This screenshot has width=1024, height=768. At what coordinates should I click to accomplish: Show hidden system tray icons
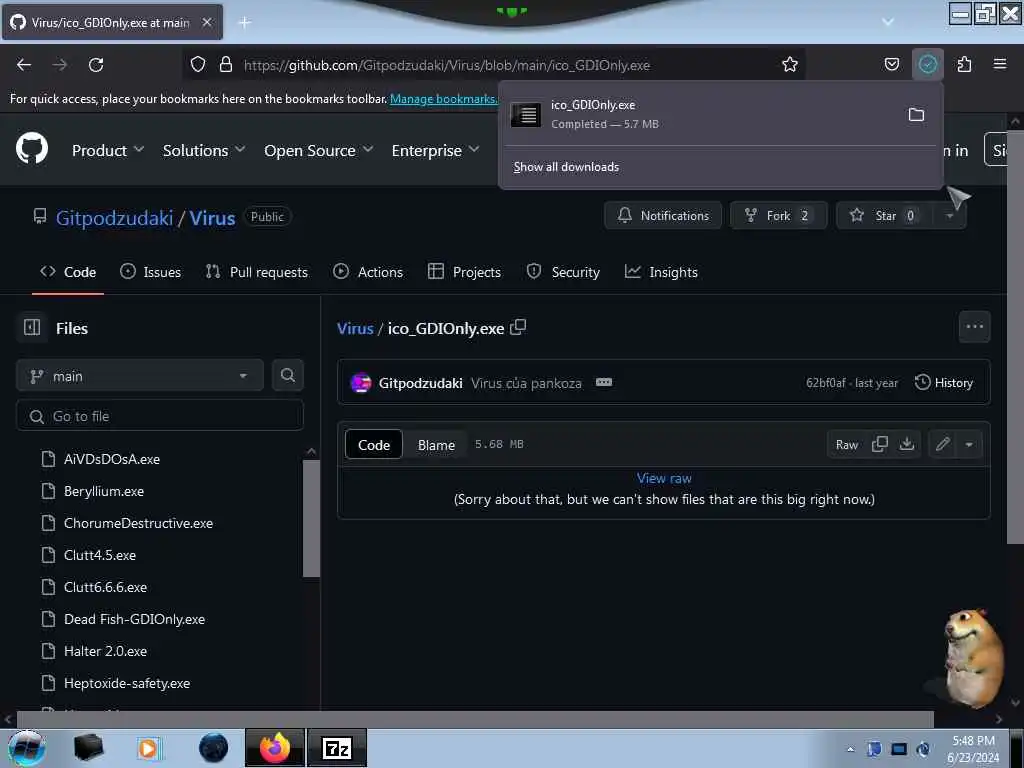850,749
